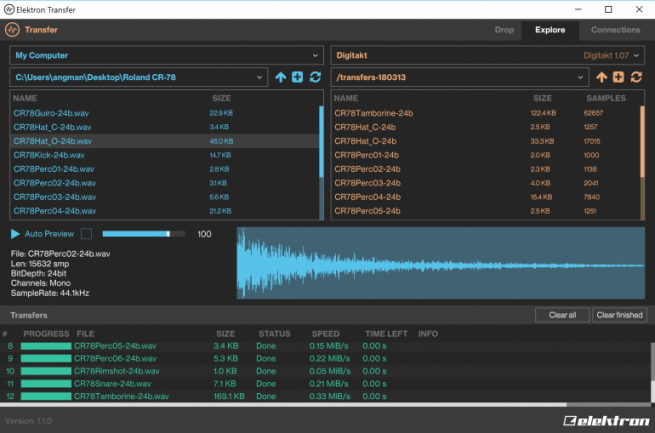Refresh the My Computer file list
The image size is (655, 433).
(x=315, y=77)
